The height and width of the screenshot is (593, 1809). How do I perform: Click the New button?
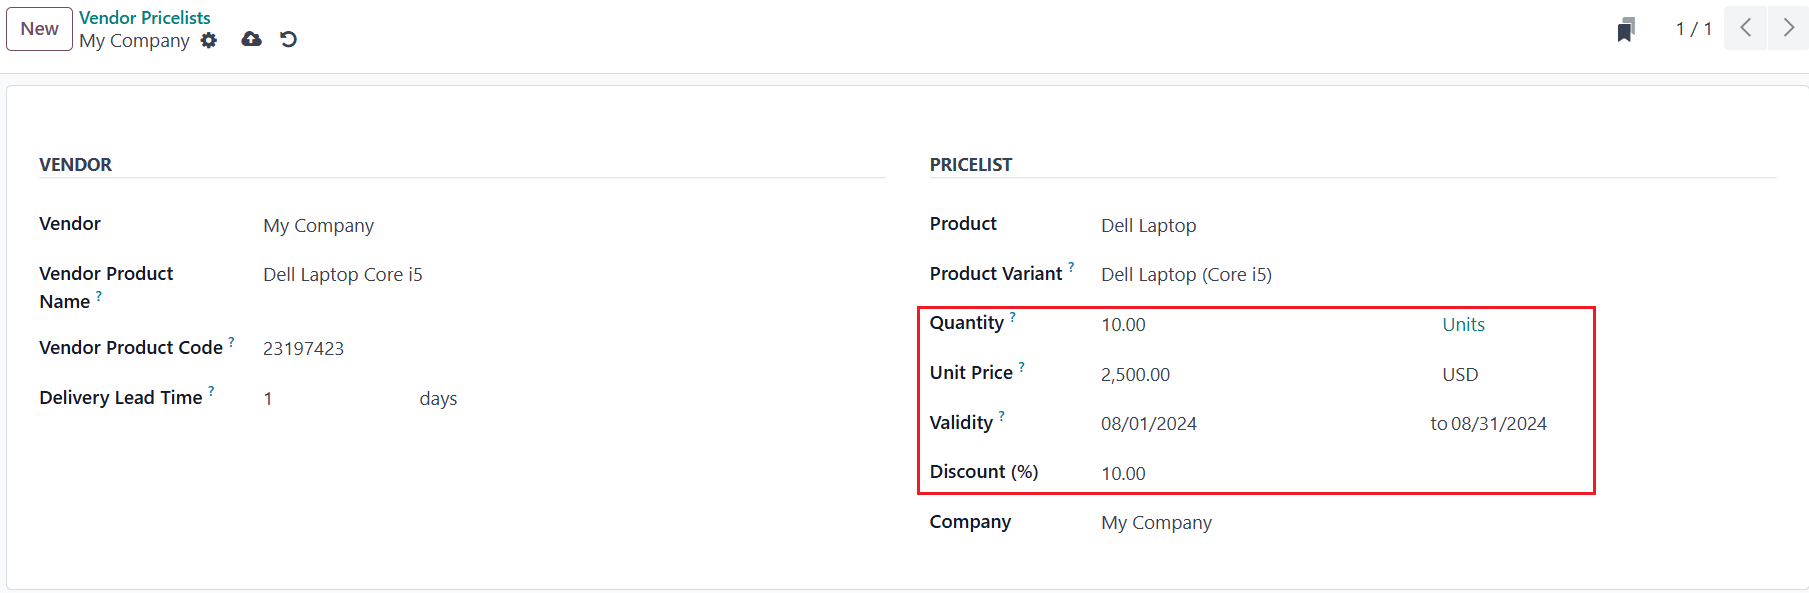click(x=40, y=29)
